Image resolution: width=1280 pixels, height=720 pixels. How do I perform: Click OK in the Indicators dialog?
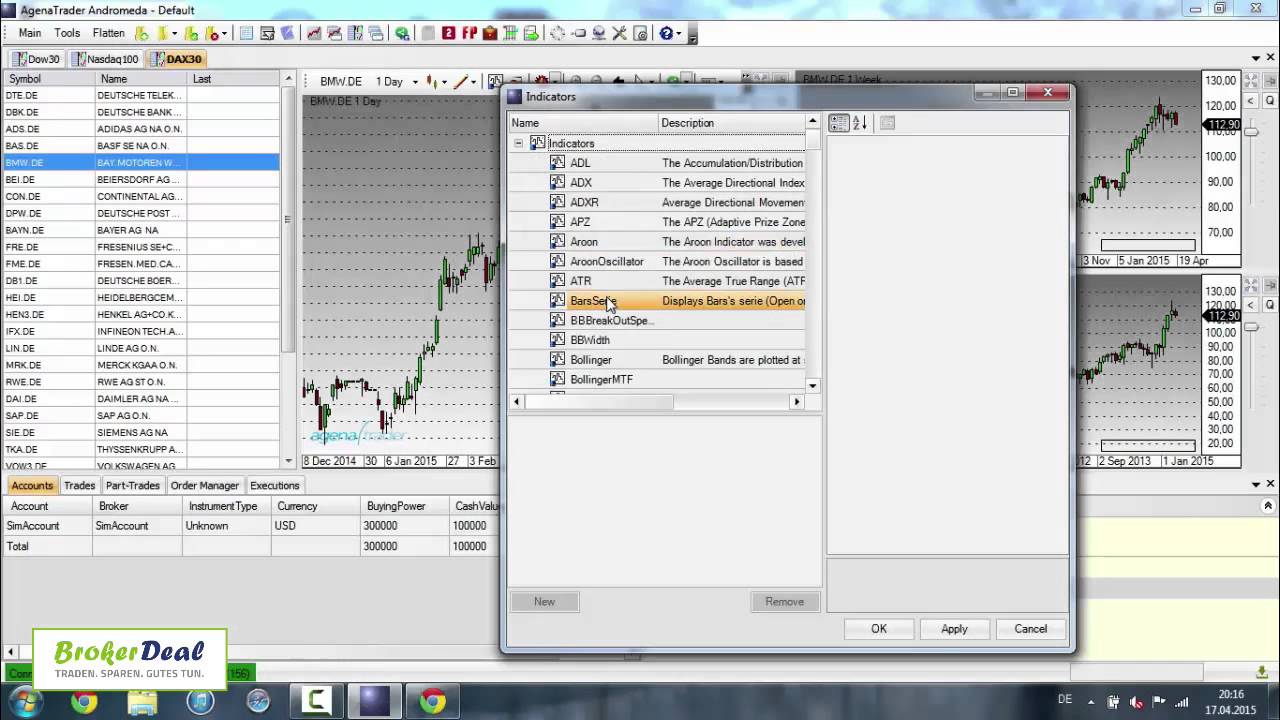tap(879, 629)
